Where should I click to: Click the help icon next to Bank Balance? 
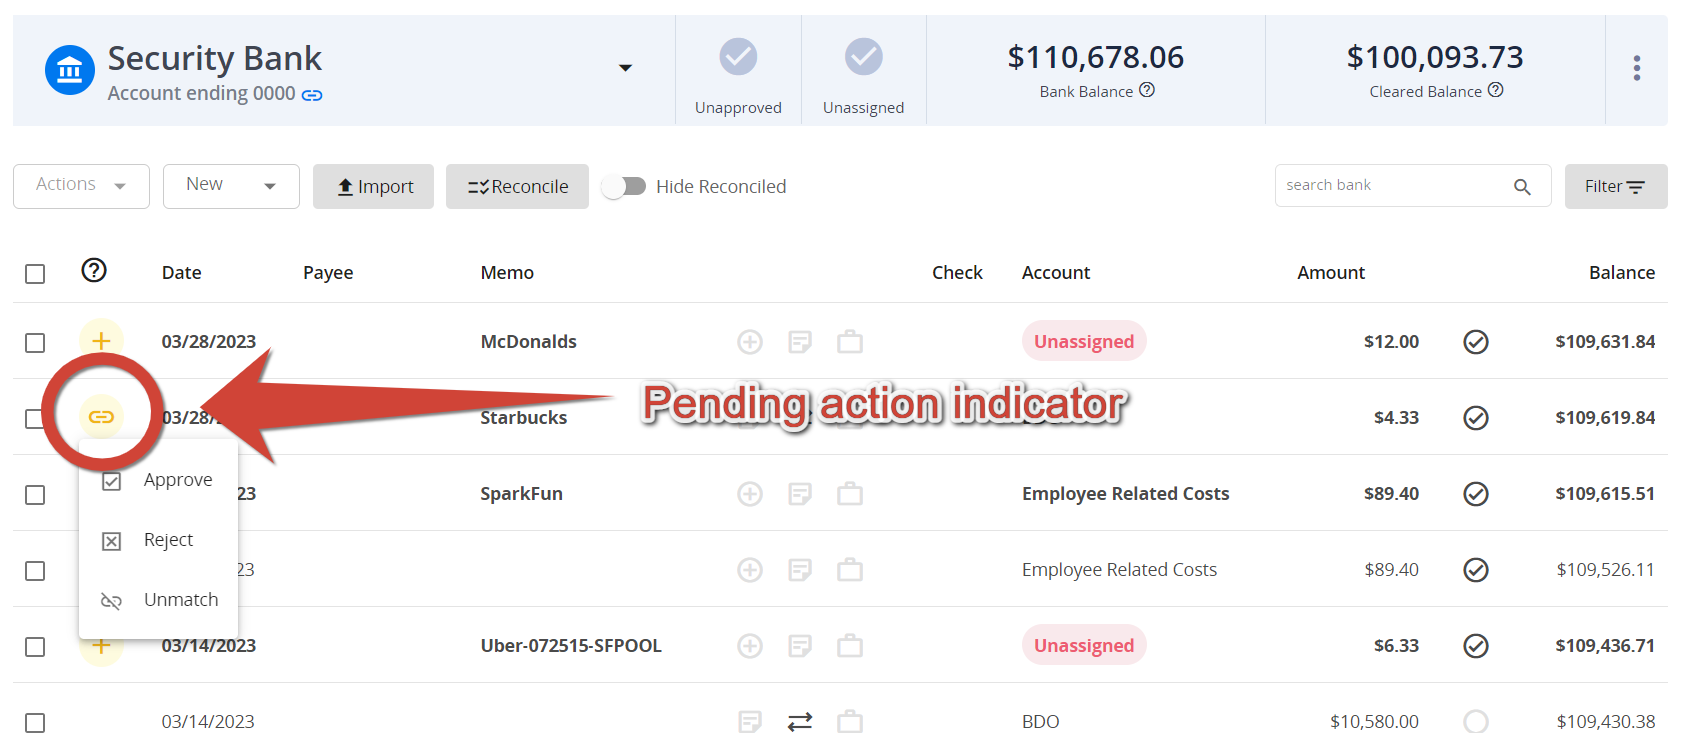click(x=1147, y=90)
